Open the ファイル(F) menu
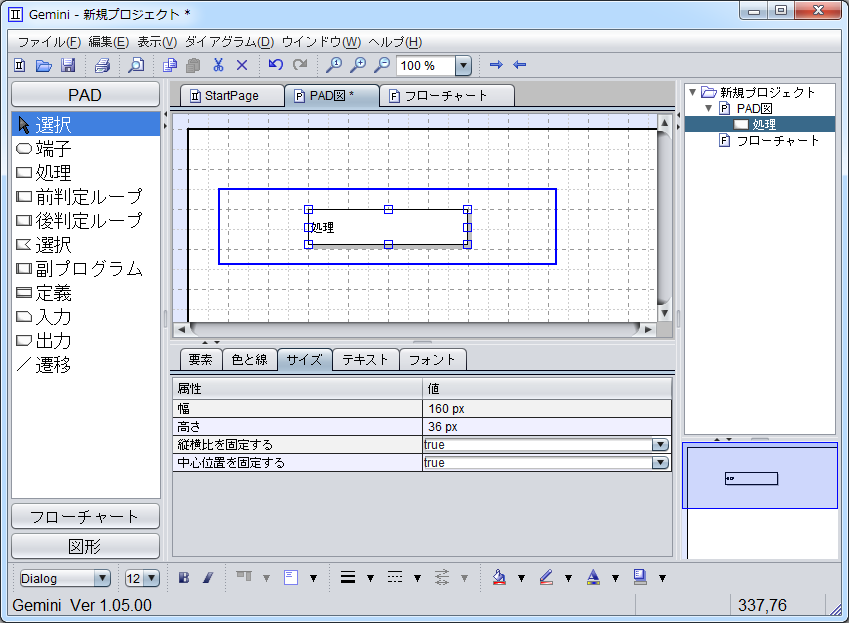Viewport: 849px width, 623px height. coord(49,42)
